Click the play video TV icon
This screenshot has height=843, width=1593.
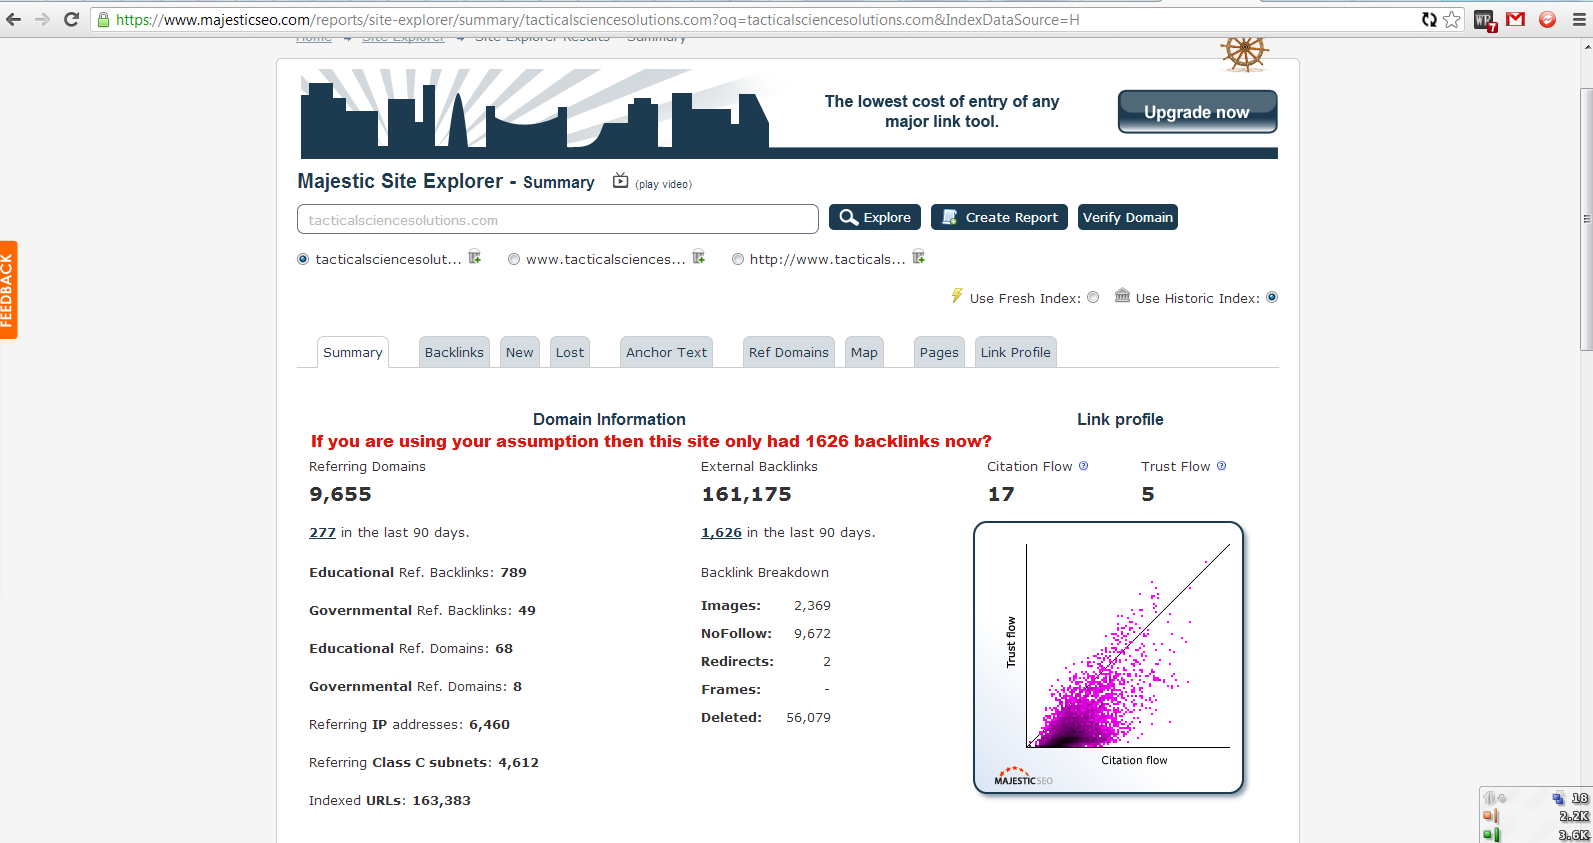pos(620,181)
